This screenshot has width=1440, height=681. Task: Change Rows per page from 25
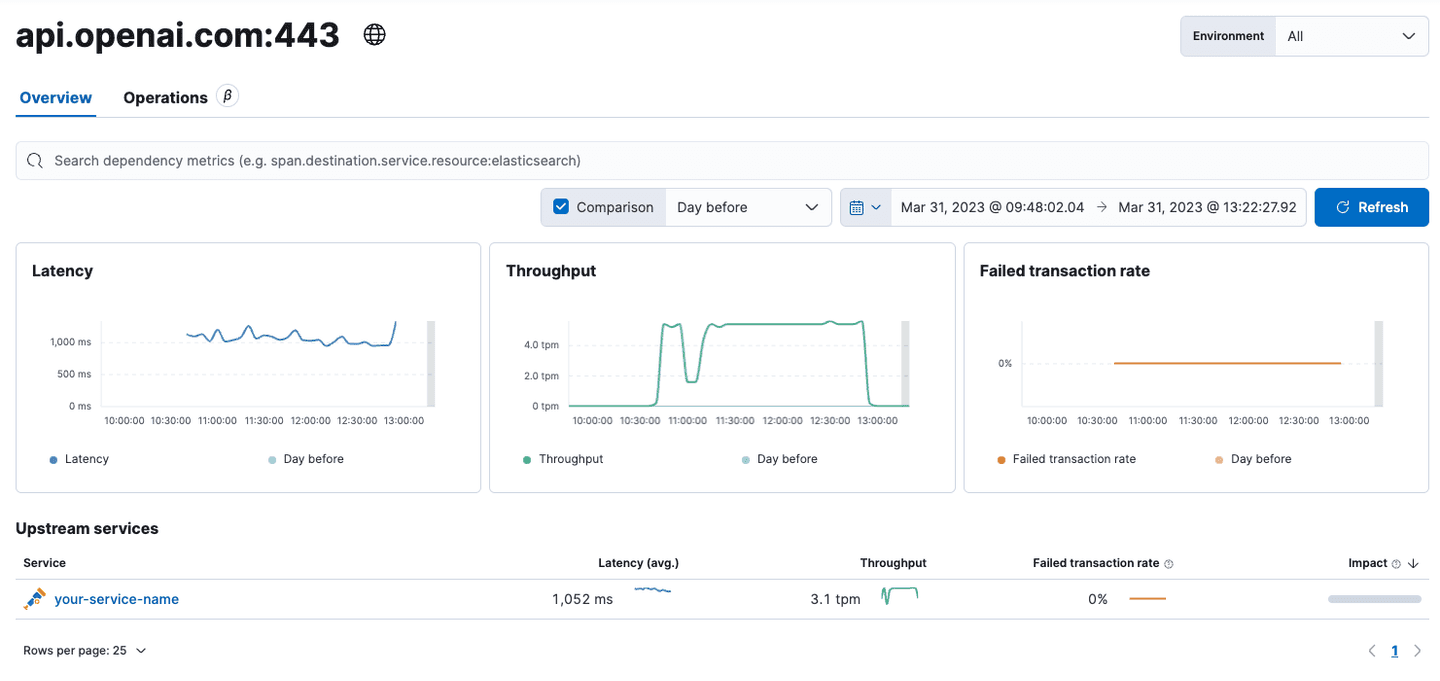[85, 650]
